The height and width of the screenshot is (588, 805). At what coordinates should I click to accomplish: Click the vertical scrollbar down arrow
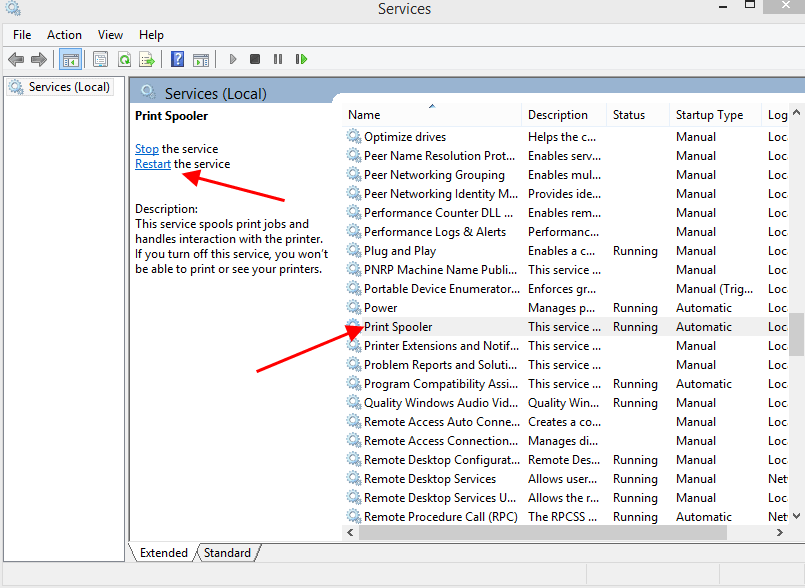pos(796,516)
